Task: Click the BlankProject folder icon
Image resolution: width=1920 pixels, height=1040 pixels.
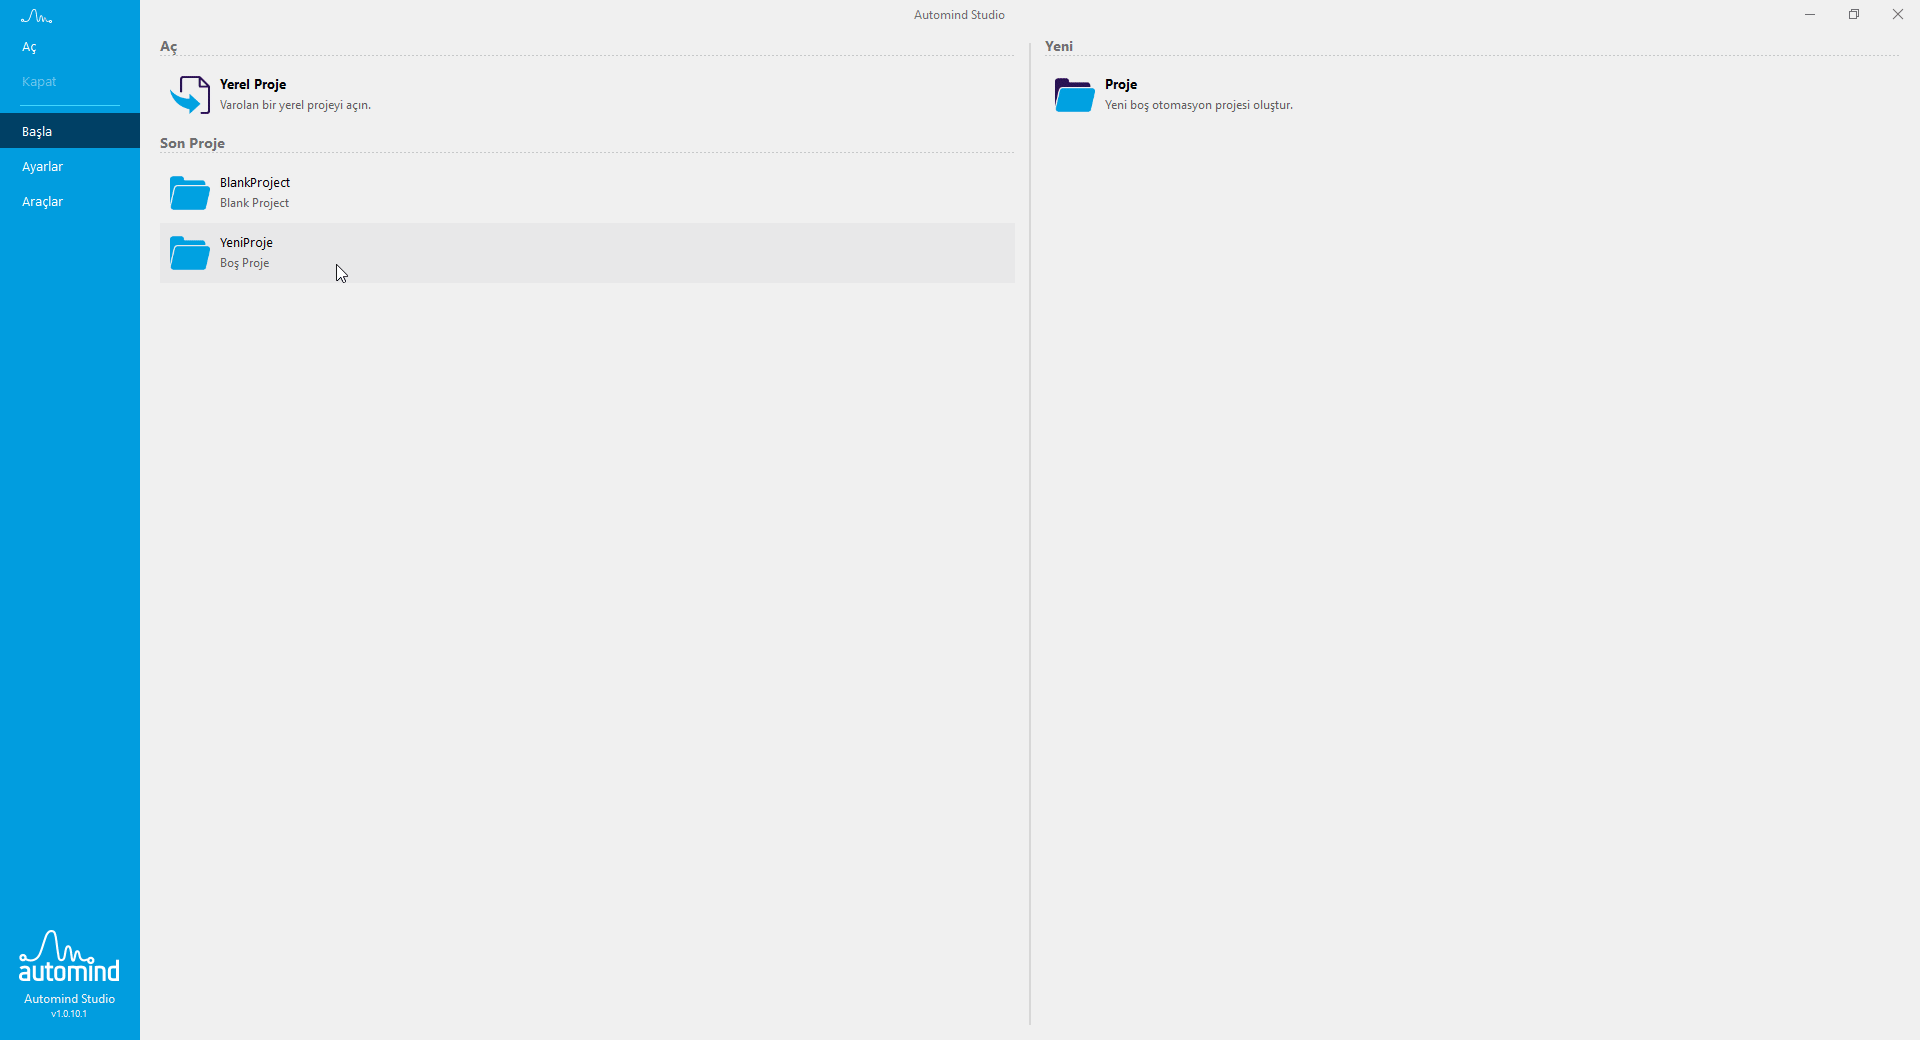Action: tap(189, 193)
